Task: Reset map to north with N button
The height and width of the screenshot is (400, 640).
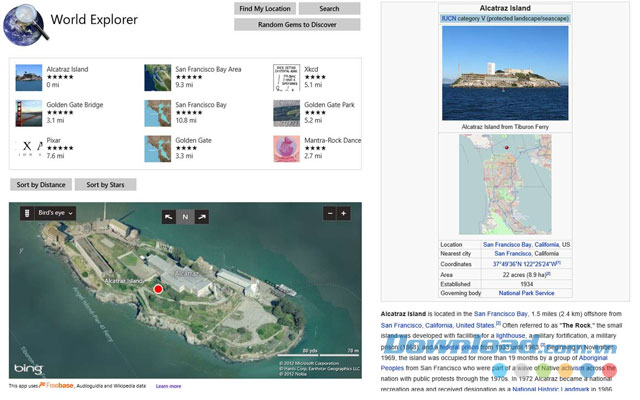Action: click(185, 215)
